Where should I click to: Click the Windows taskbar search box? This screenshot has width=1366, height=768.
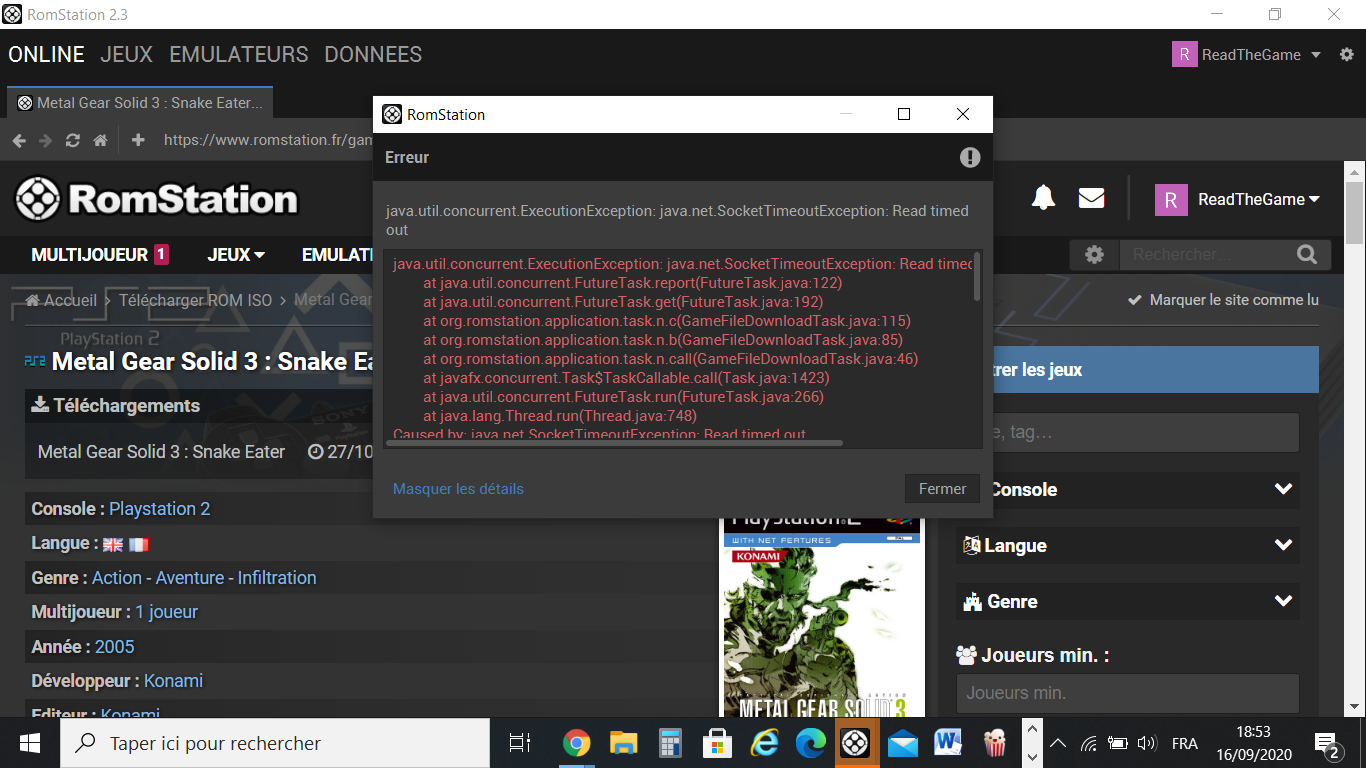pos(274,743)
